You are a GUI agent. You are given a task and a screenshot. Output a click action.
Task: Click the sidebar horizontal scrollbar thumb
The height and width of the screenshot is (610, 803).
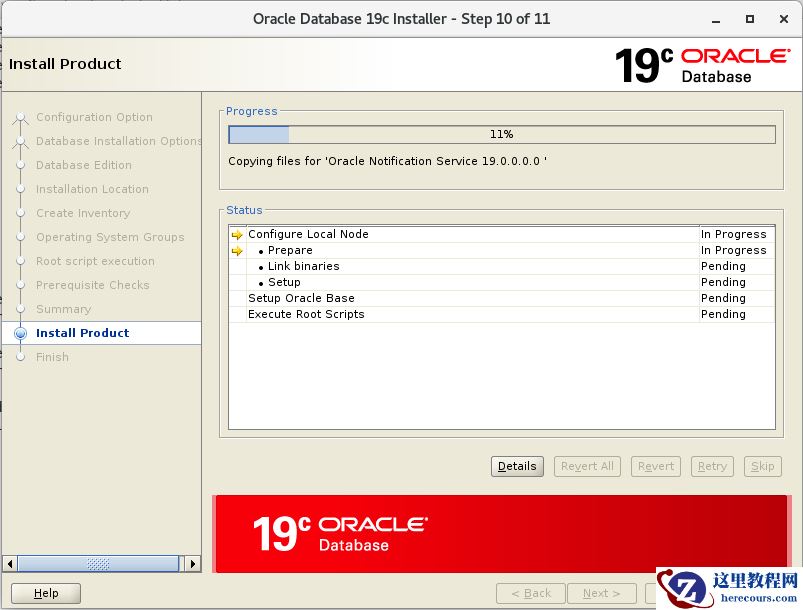tap(98, 564)
